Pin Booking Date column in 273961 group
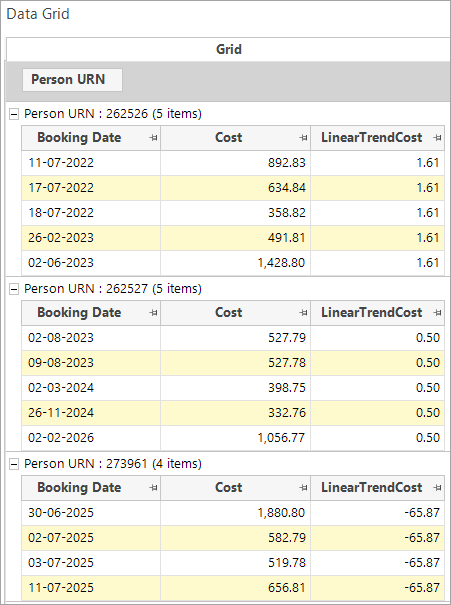 [x=154, y=488]
